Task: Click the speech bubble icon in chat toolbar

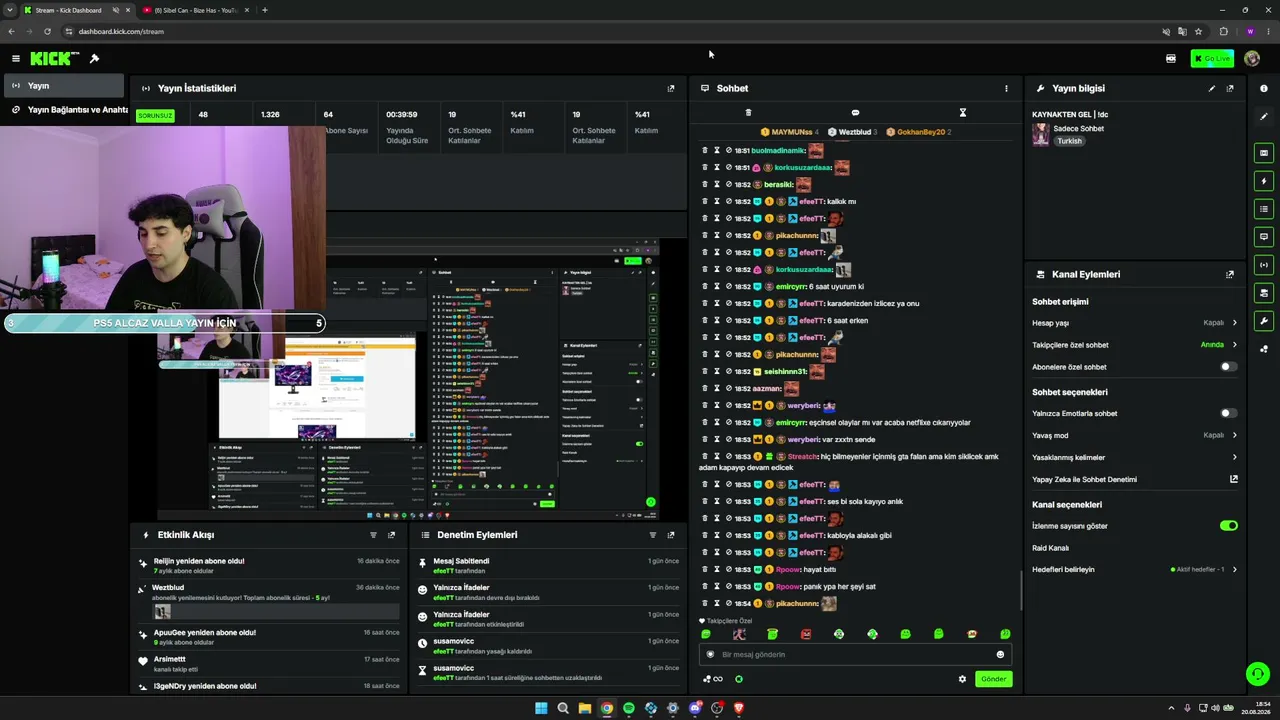Action: coord(855,113)
